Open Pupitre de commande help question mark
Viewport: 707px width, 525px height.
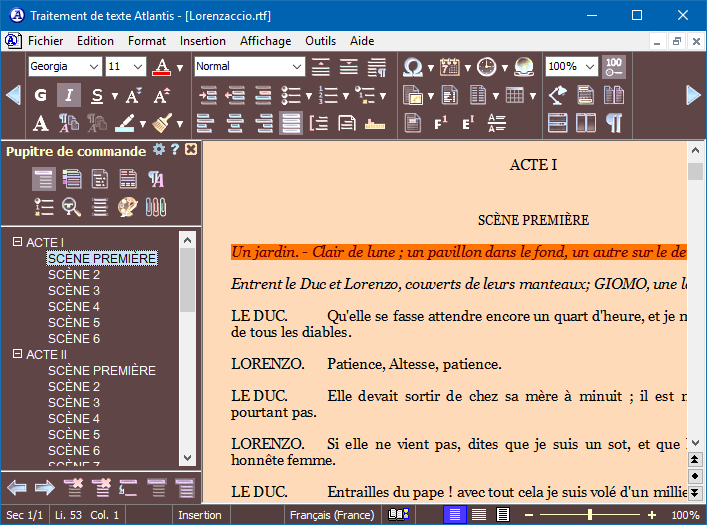[175, 150]
